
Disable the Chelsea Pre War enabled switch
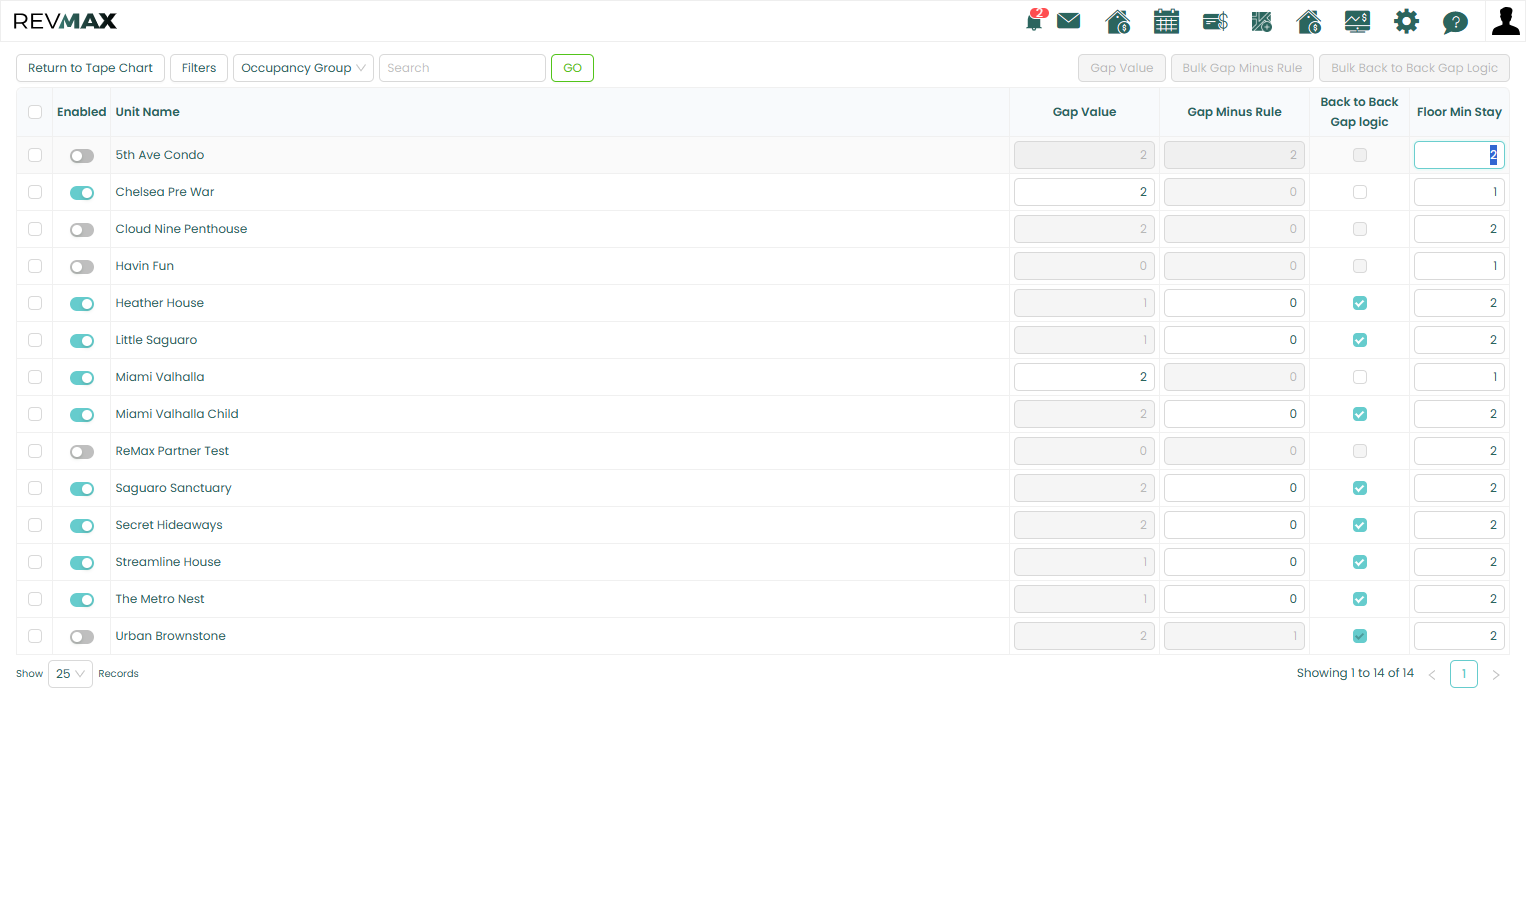[x=82, y=193]
